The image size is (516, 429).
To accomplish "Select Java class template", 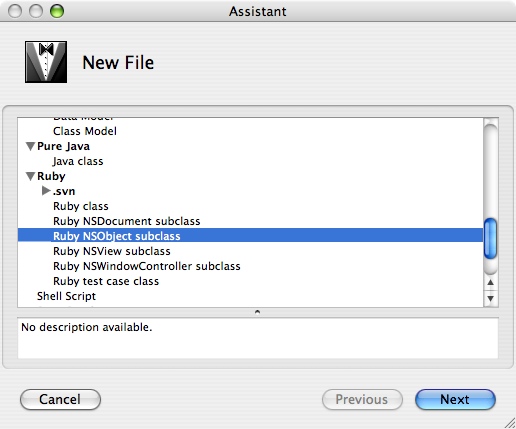I will click(x=78, y=161).
